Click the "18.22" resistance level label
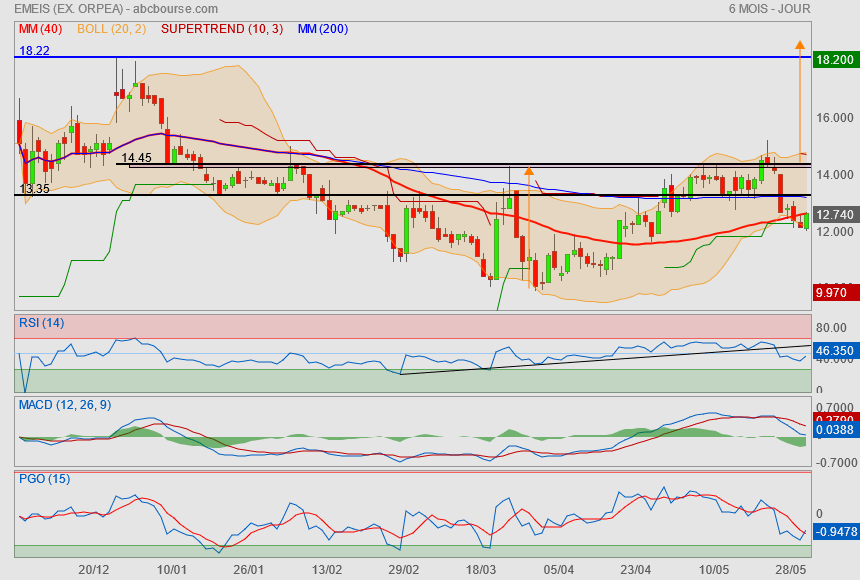Image resolution: width=860 pixels, height=580 pixels. click(34, 50)
